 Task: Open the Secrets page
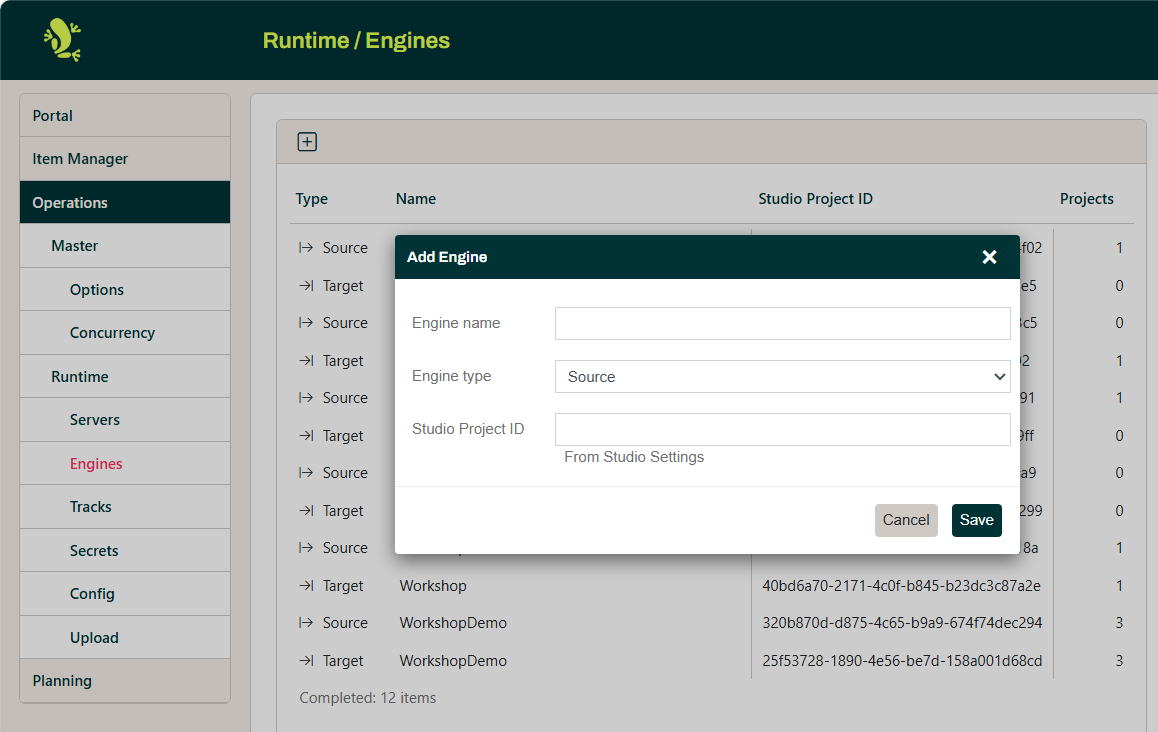tap(94, 550)
